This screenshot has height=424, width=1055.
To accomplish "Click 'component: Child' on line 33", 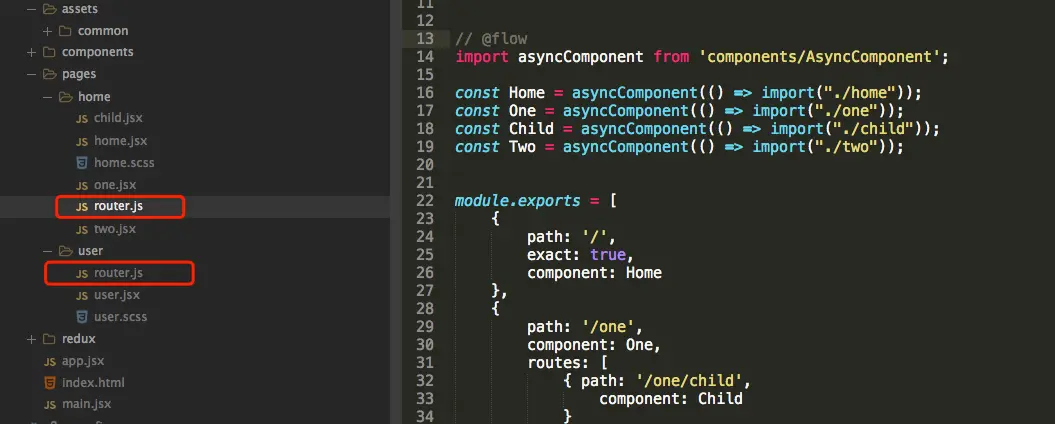I will [x=671, y=399].
